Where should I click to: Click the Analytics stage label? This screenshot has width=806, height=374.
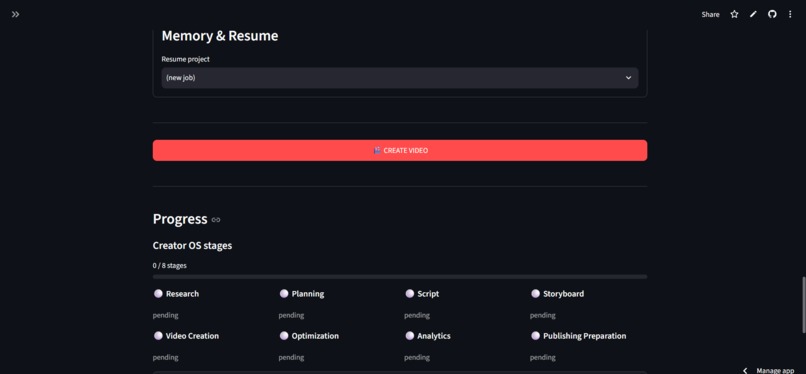pos(434,336)
